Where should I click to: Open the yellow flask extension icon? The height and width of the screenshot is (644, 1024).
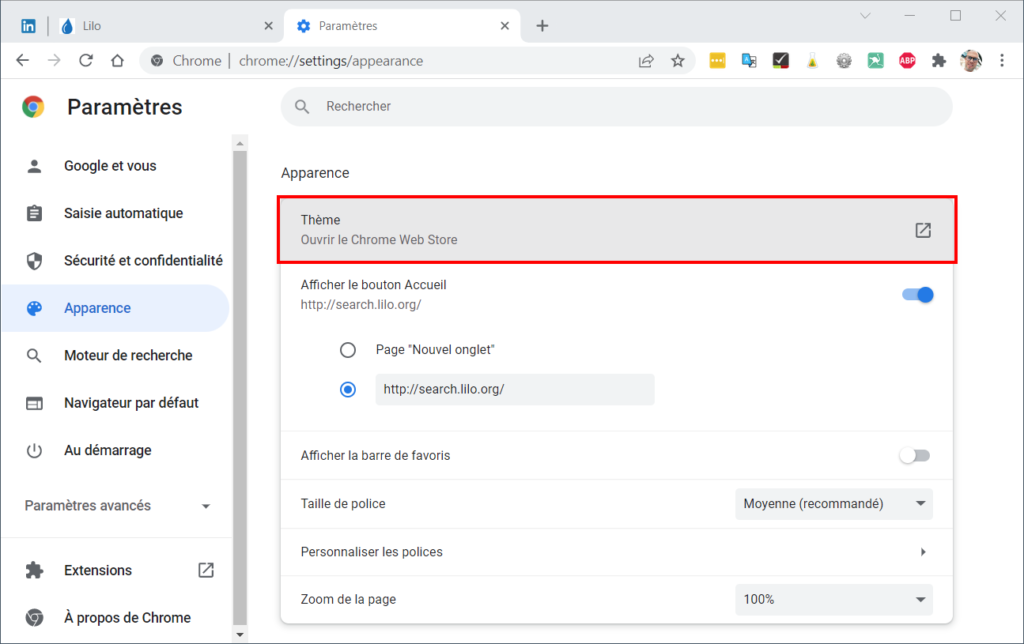[x=812, y=61]
